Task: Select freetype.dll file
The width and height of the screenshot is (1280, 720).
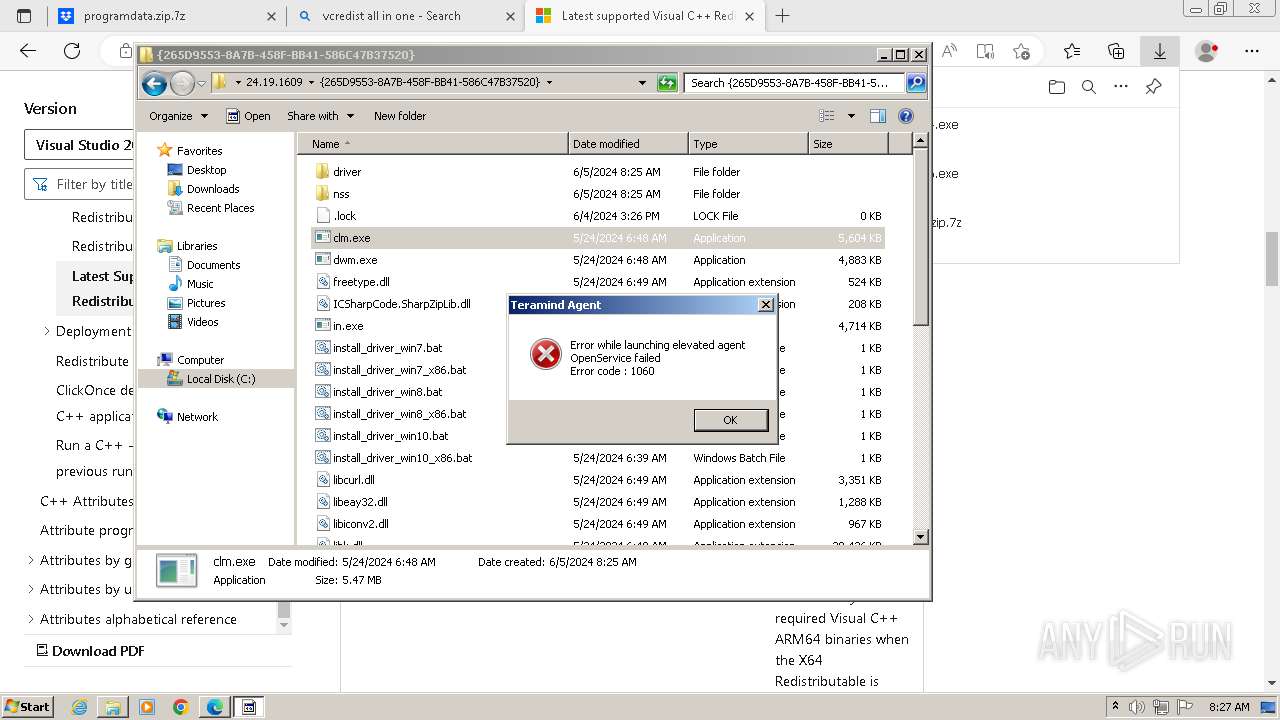Action: point(361,282)
